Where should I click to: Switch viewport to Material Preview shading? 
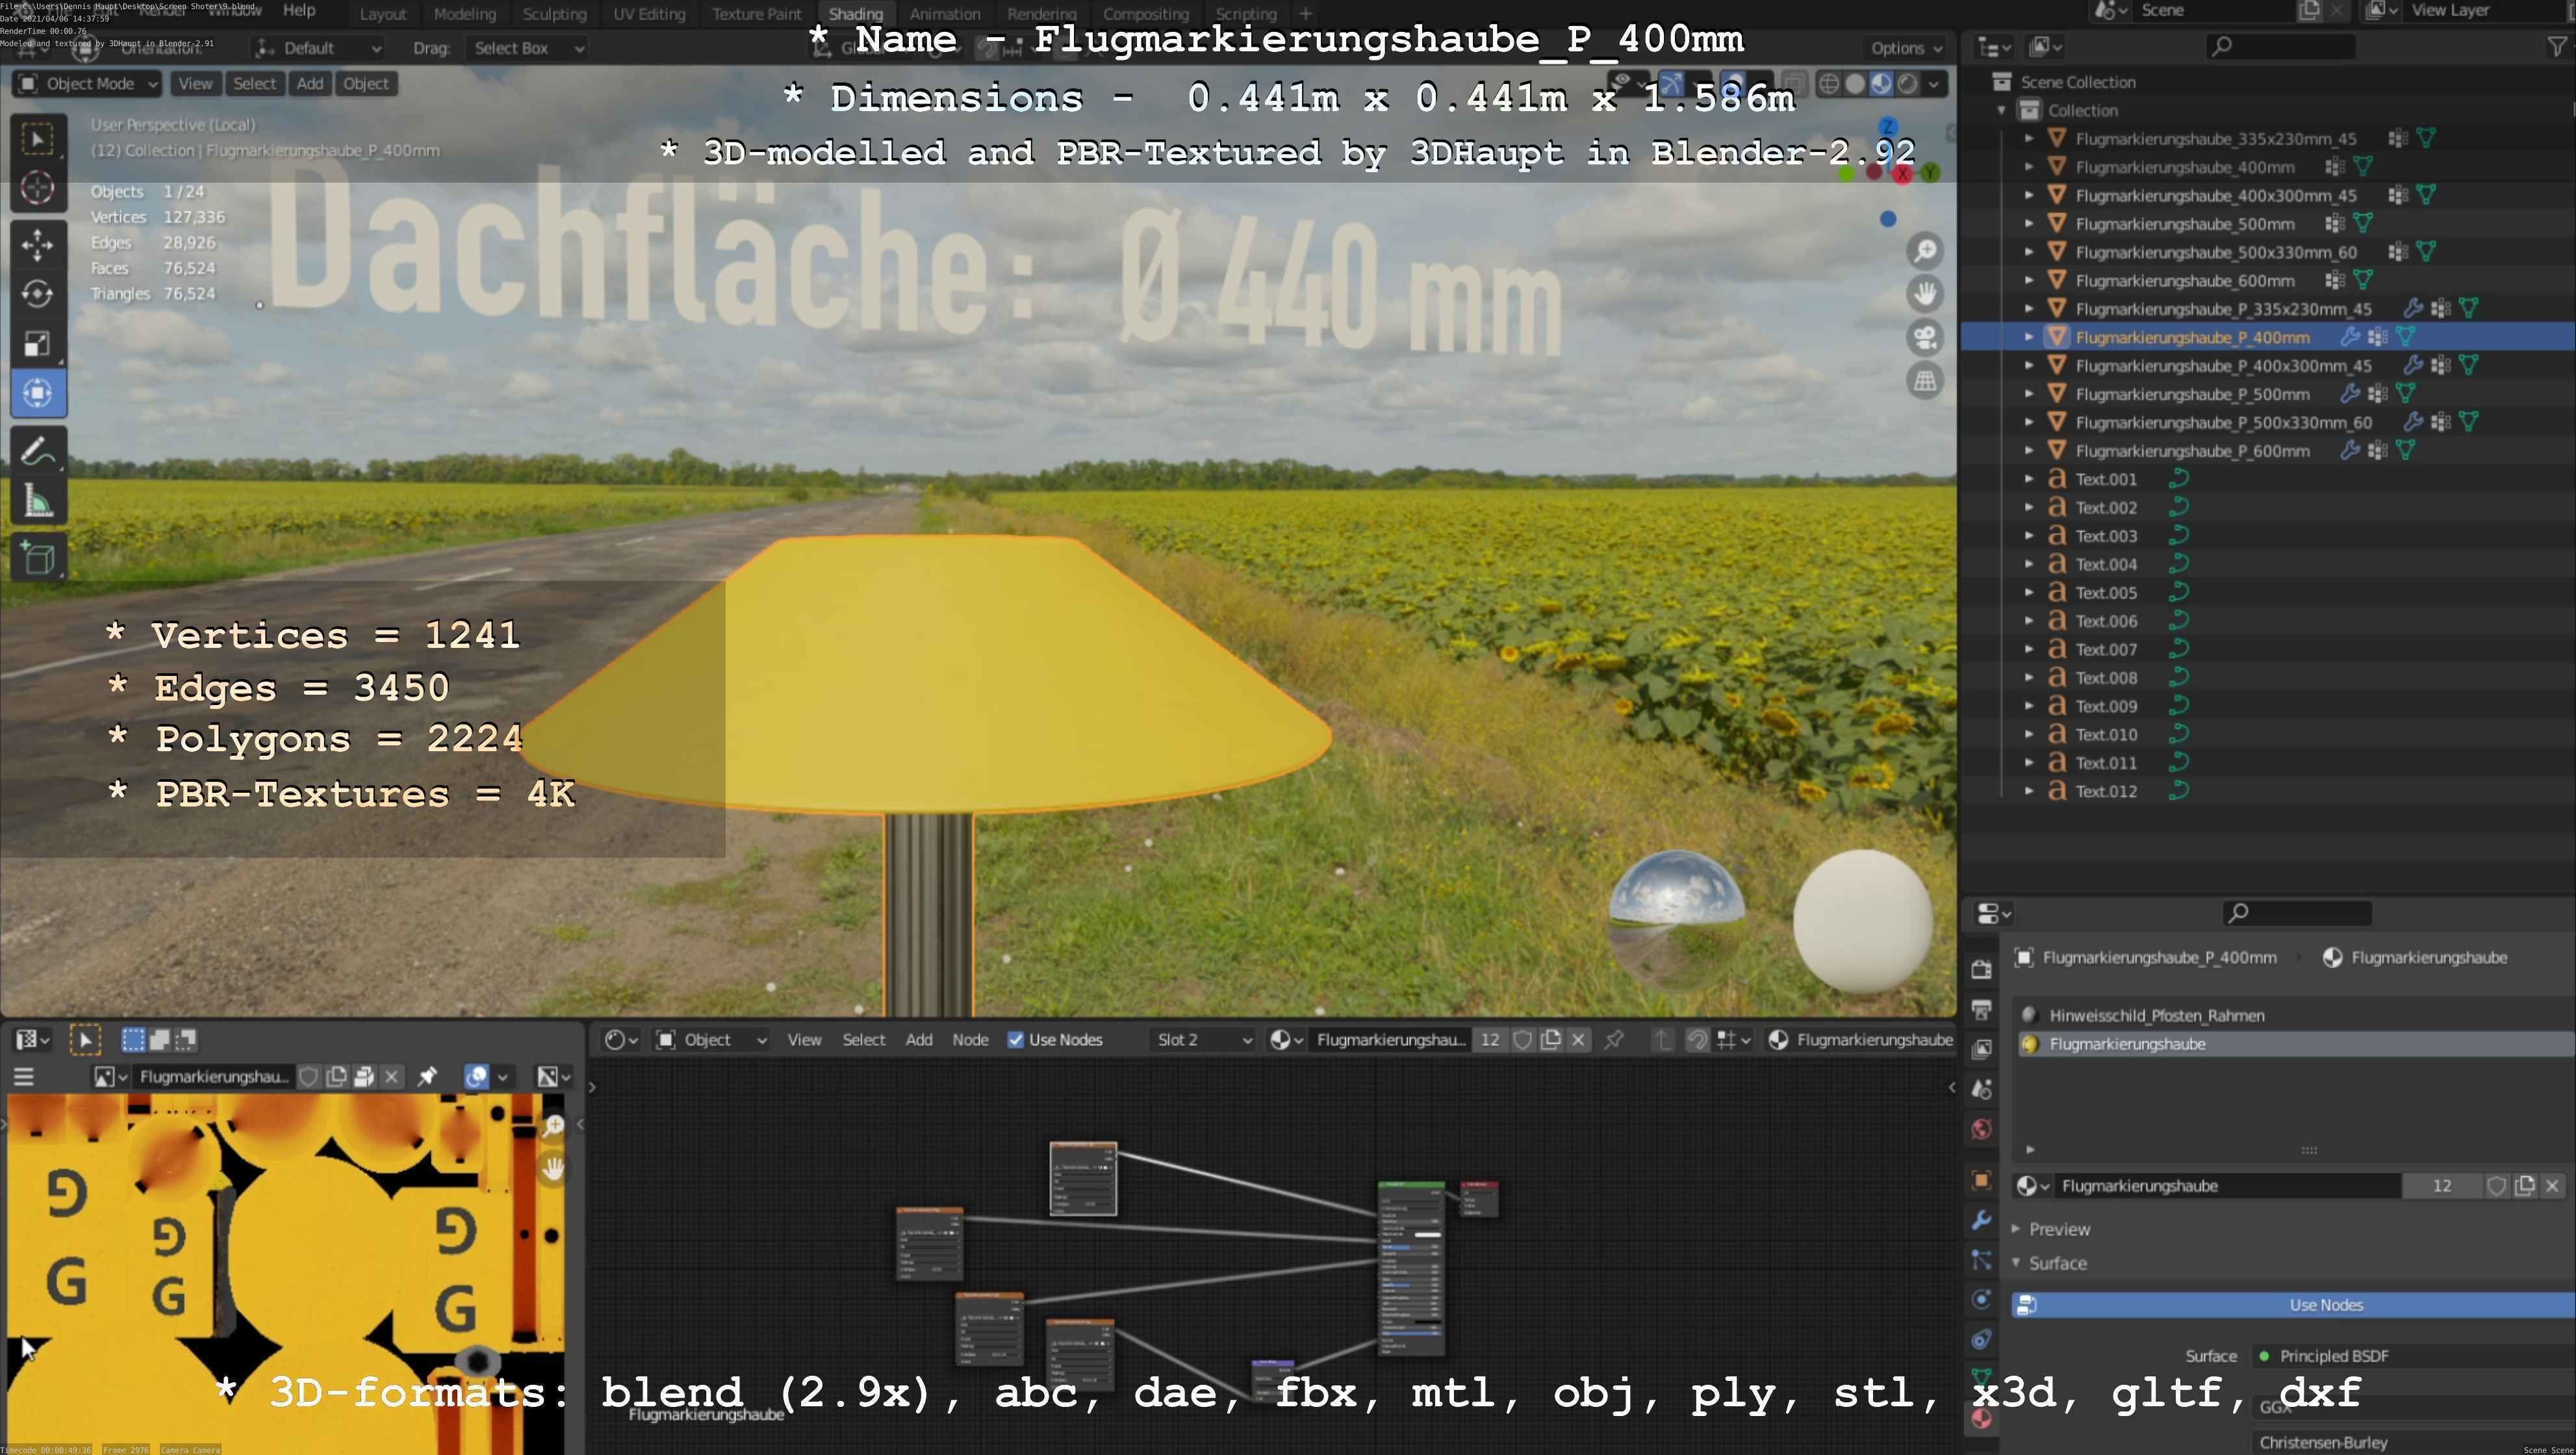[x=1881, y=84]
